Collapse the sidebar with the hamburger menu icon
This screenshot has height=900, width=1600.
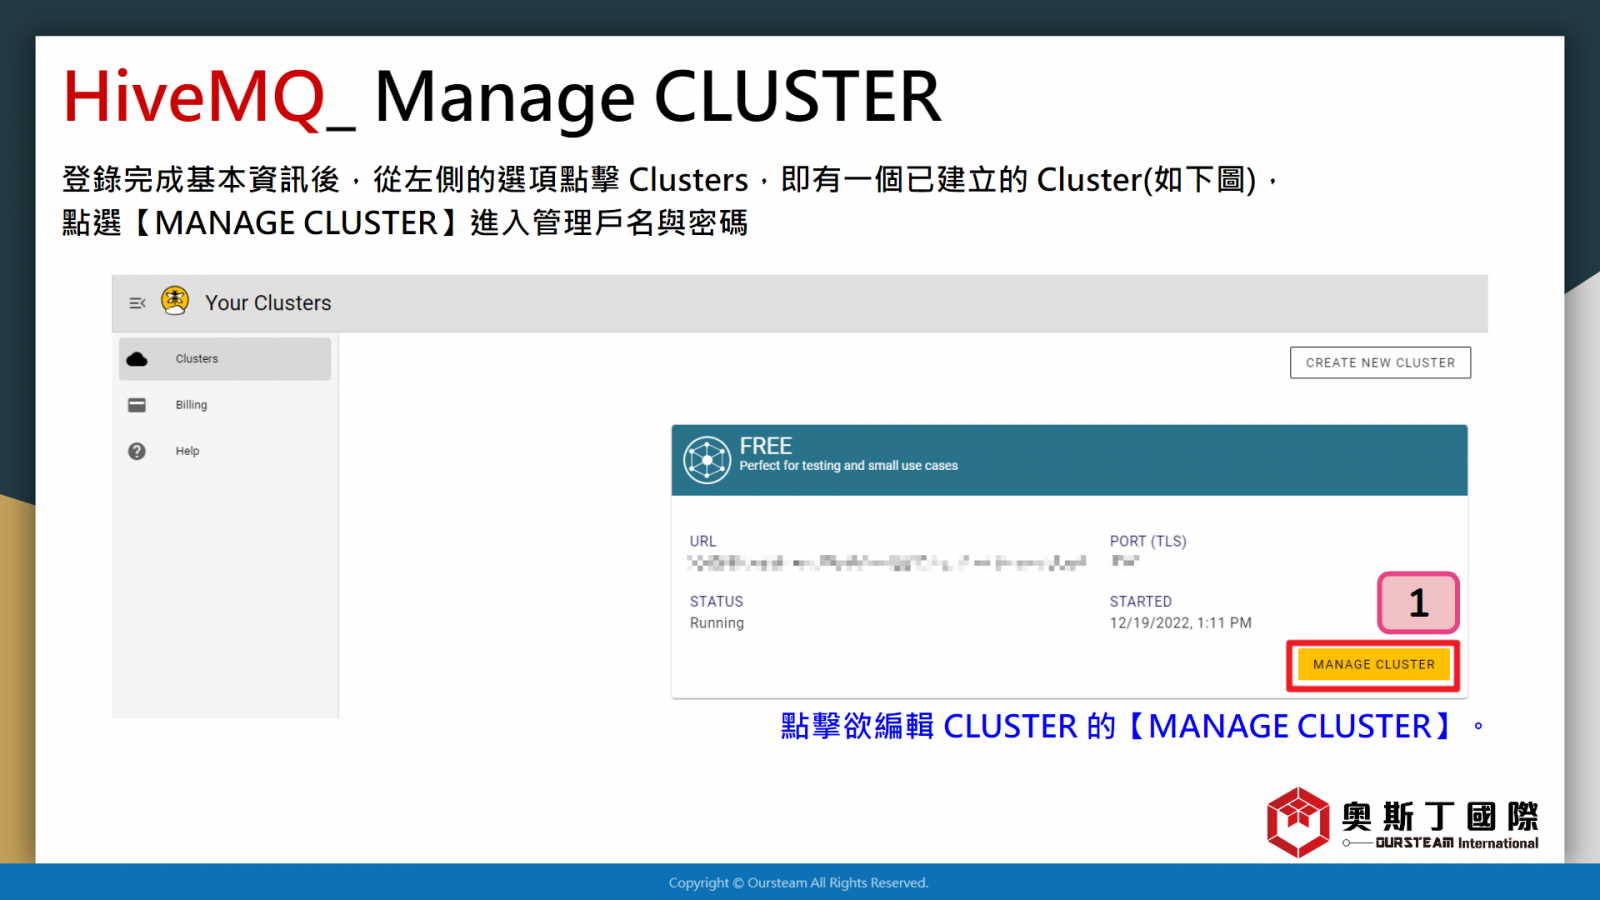(137, 303)
